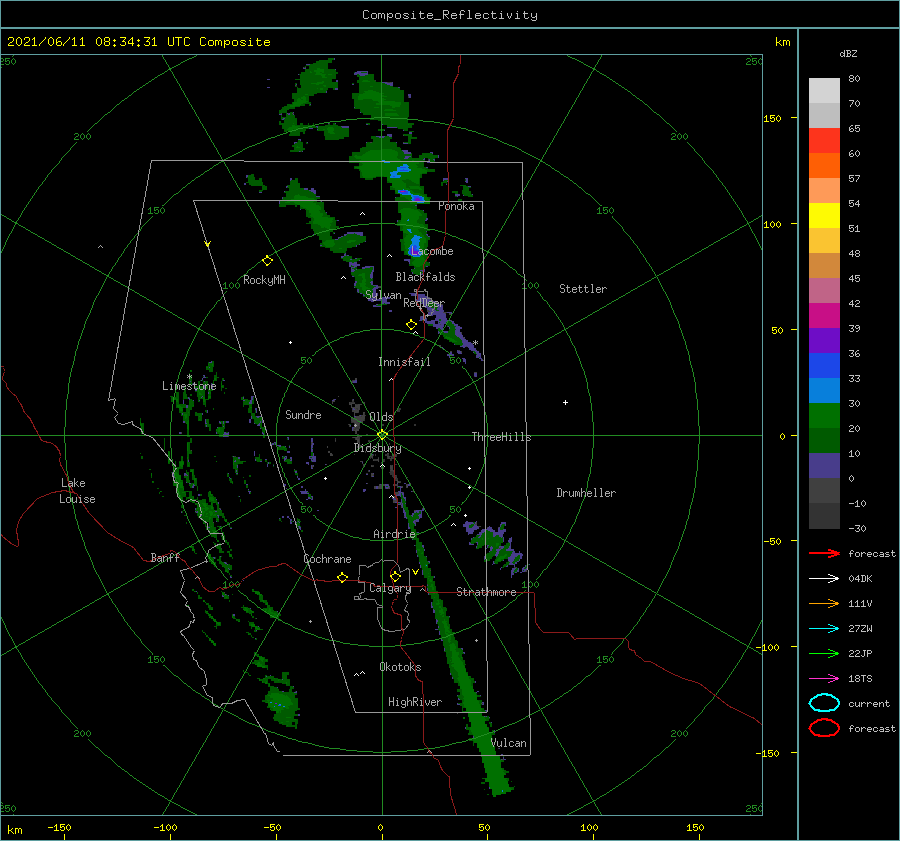900x841 pixels.
Task: Select the light gray 80 dBZ swatch
Action: coord(824,90)
